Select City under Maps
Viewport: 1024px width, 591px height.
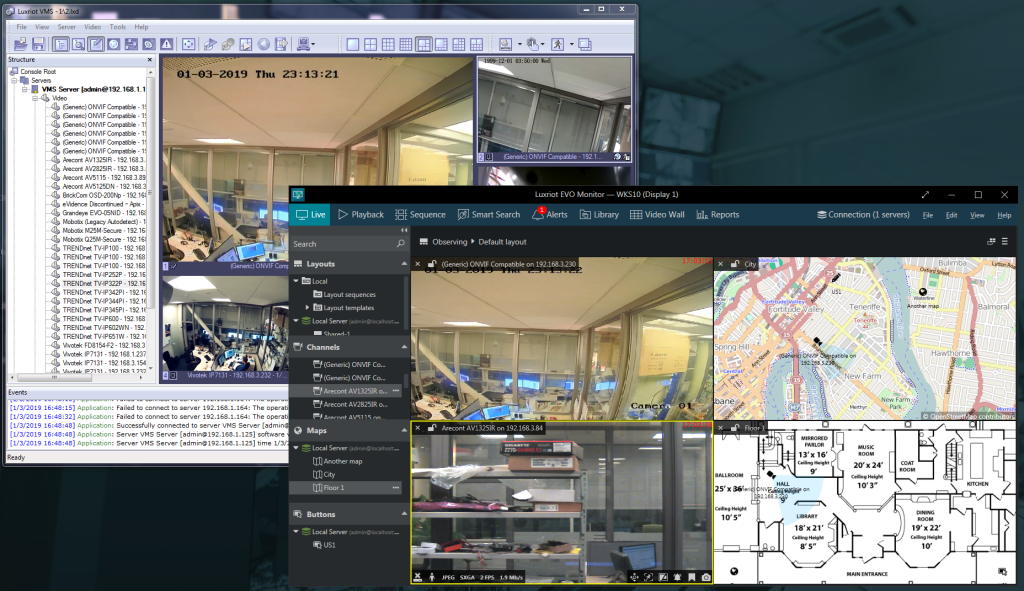329,474
